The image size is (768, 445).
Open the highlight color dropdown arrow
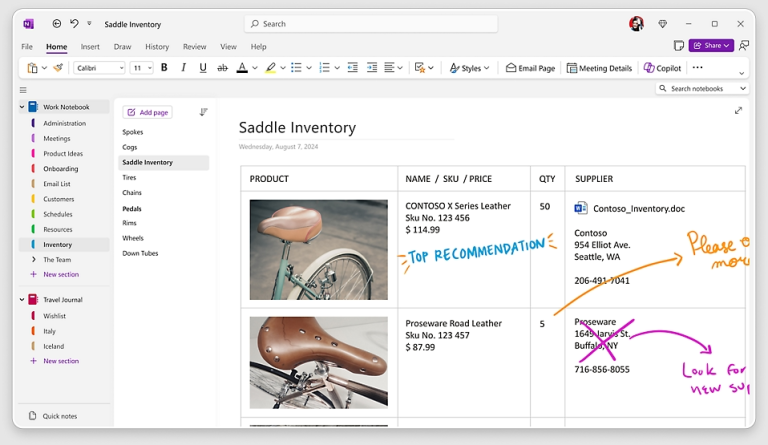(283, 68)
